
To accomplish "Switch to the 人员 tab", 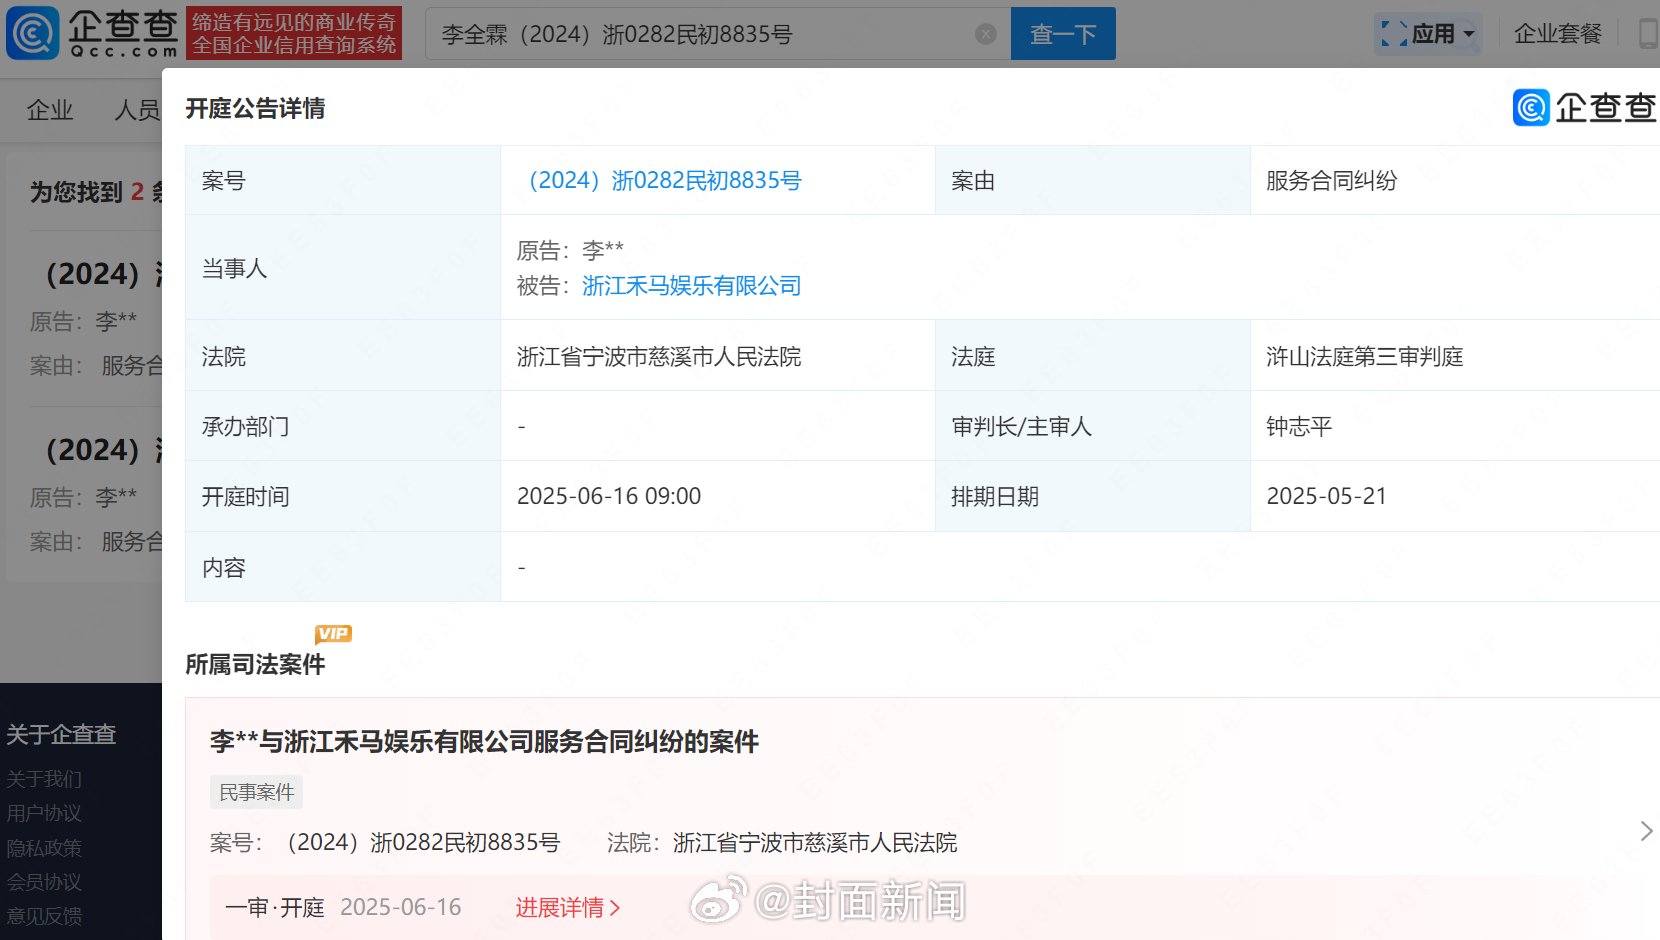I will click(x=137, y=110).
